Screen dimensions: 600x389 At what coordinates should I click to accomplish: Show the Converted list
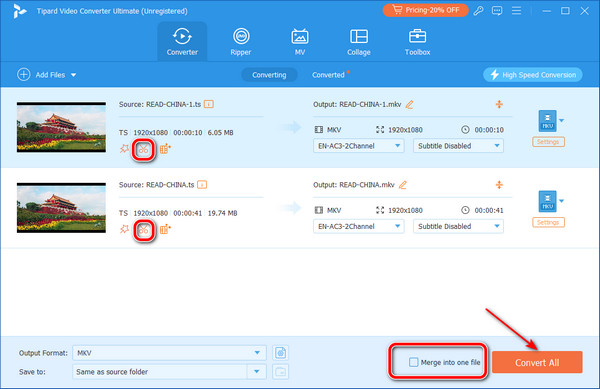click(x=328, y=75)
